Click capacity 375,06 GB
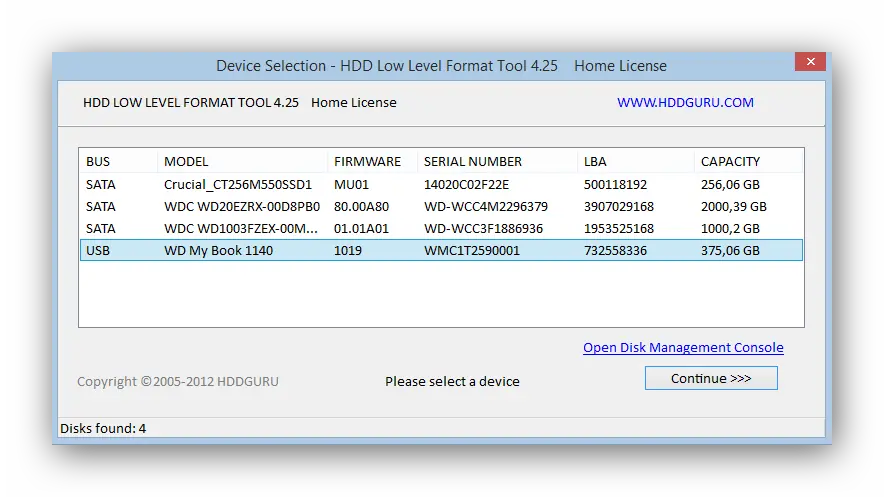Viewport: 884px width, 497px height. pos(730,250)
